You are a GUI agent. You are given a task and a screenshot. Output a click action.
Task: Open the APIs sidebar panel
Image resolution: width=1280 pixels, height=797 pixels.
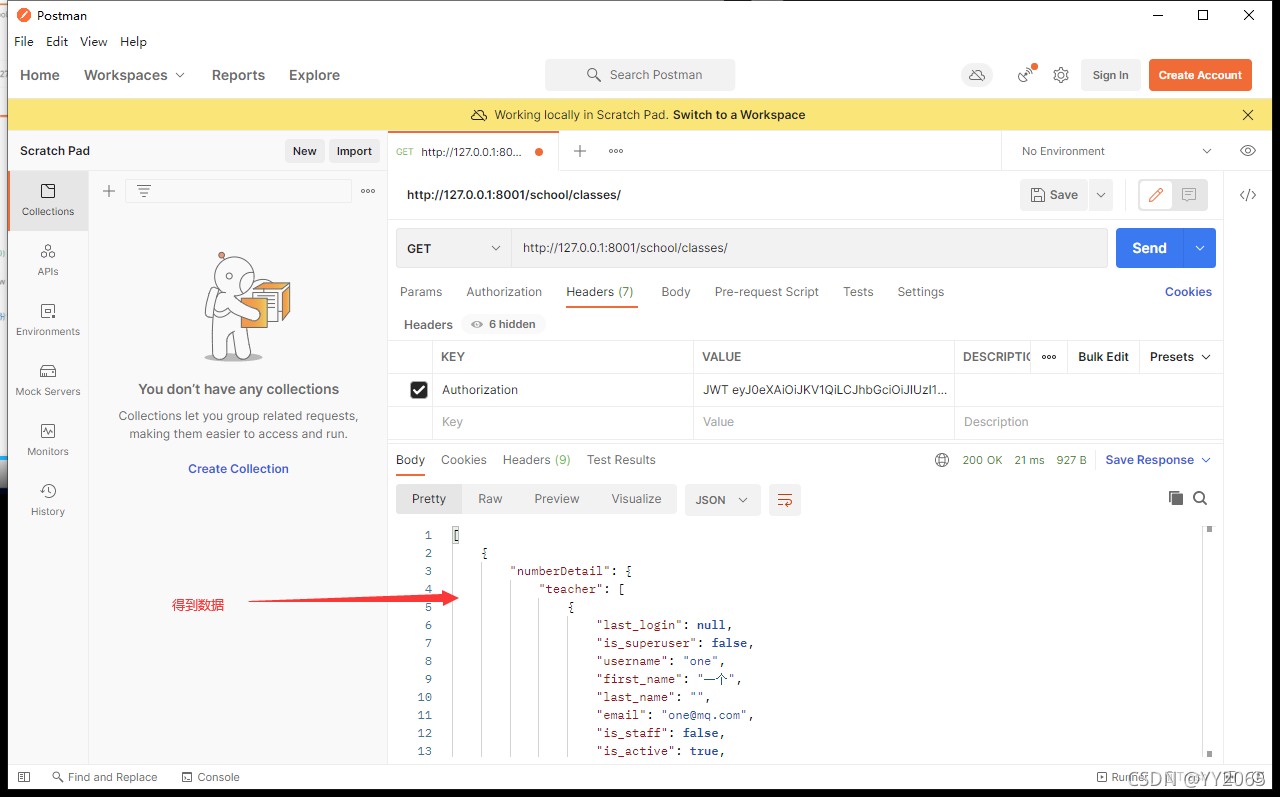point(48,260)
